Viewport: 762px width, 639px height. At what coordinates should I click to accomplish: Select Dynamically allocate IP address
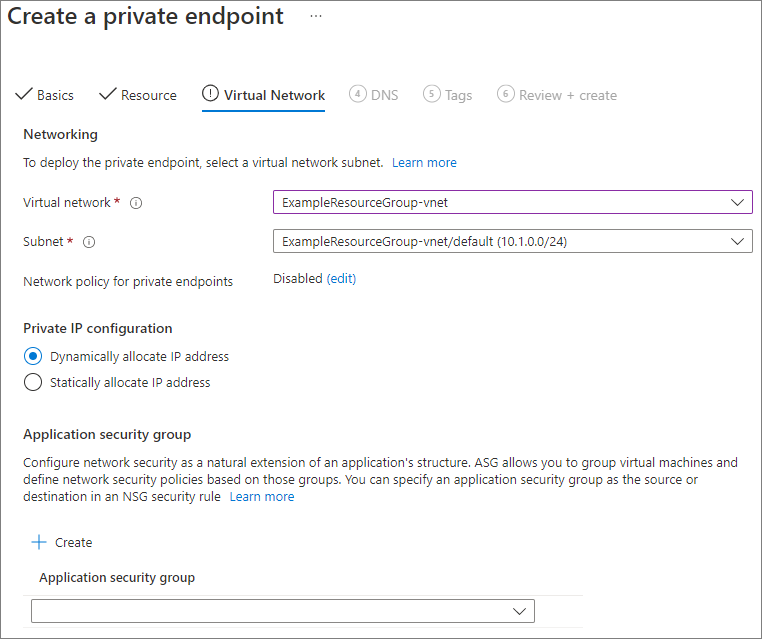coord(33,356)
